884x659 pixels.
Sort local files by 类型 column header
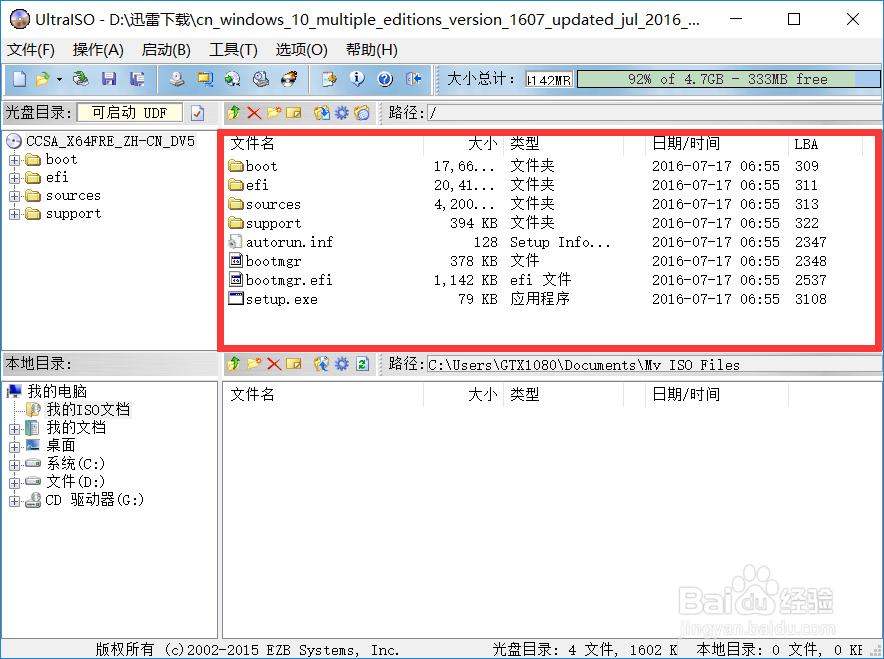click(563, 395)
